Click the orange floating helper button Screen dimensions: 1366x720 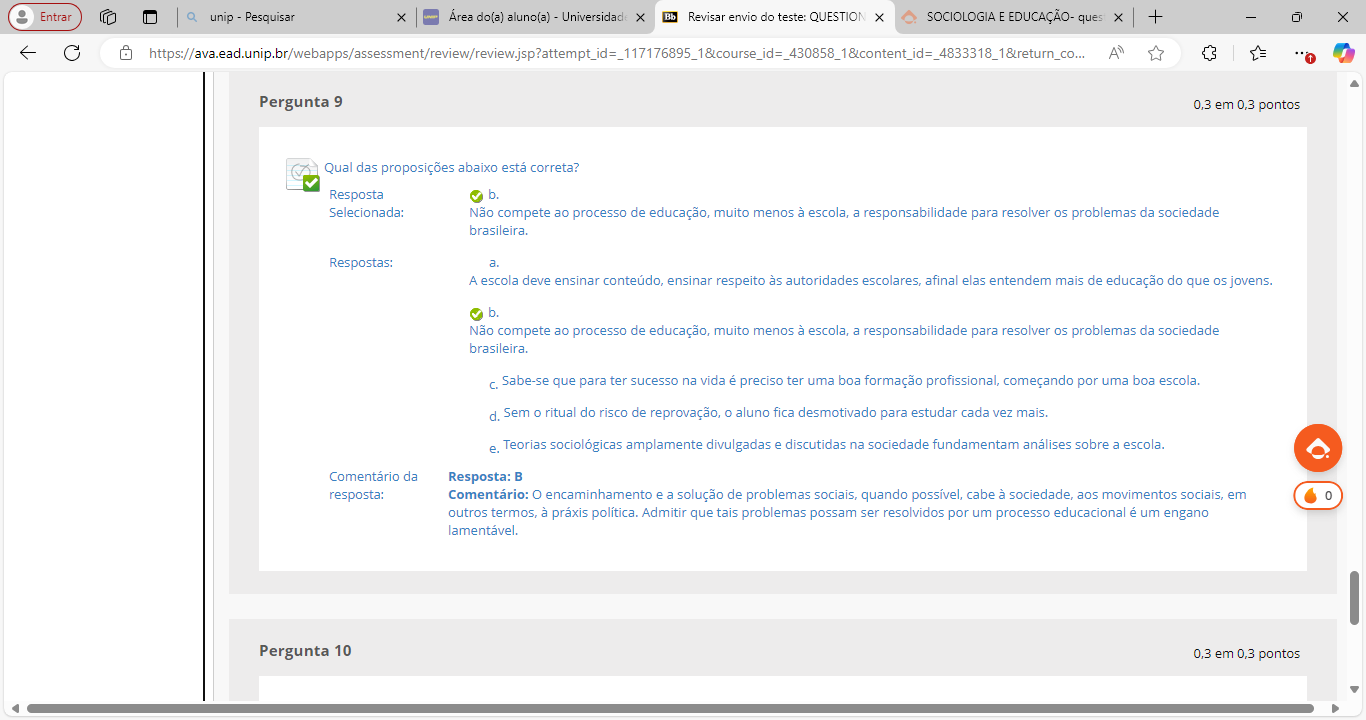tap(1317, 448)
